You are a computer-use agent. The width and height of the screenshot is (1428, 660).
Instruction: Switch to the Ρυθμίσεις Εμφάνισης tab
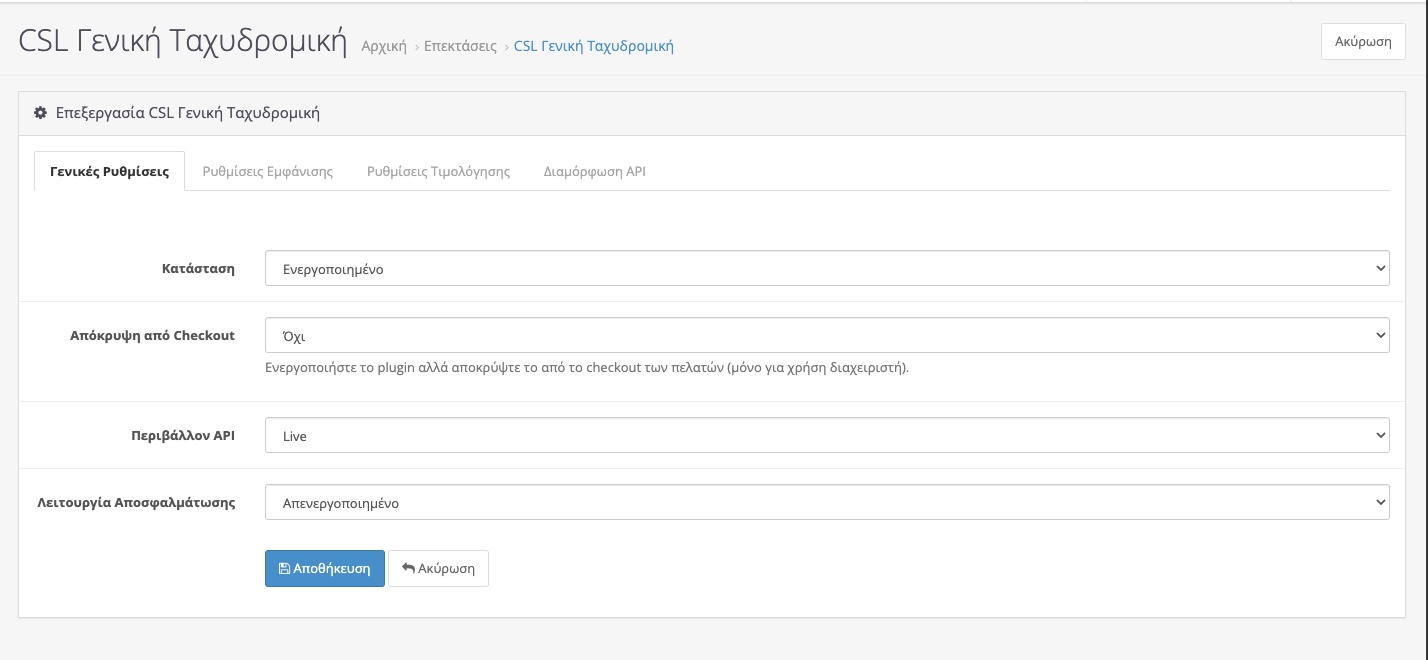268,171
